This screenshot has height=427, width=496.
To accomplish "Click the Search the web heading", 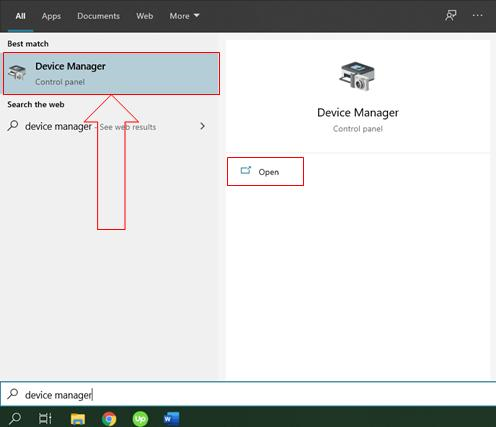I will pyautogui.click(x=36, y=104).
